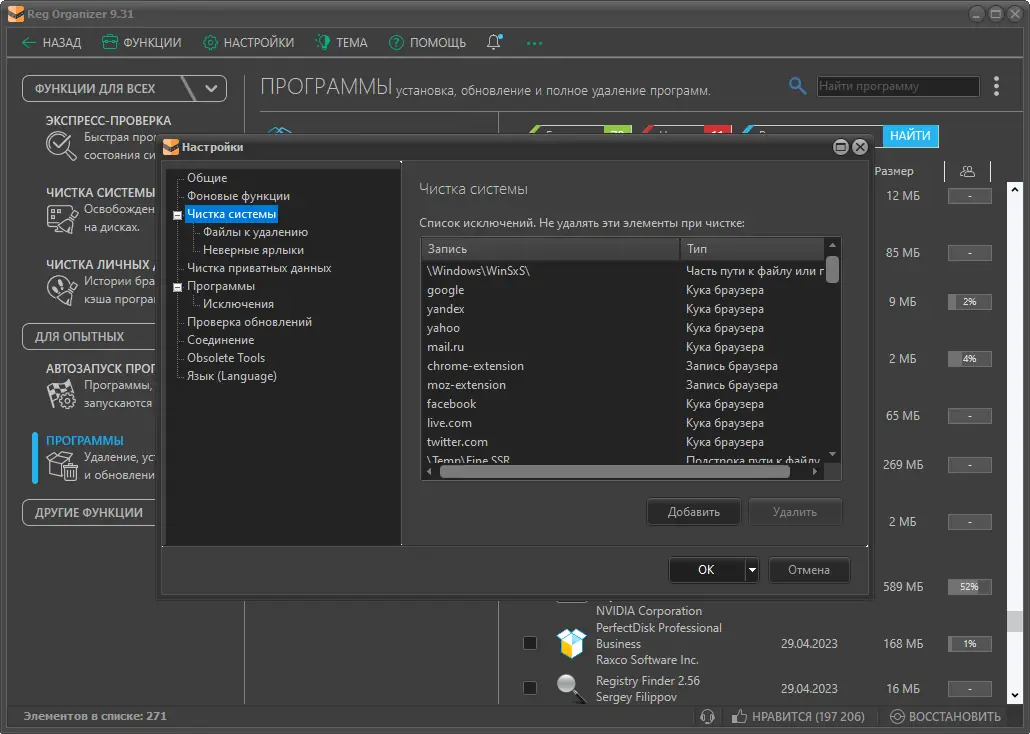Check the Registry Finder 2.56 checkbox
1030x734 pixels.
pyautogui.click(x=529, y=688)
